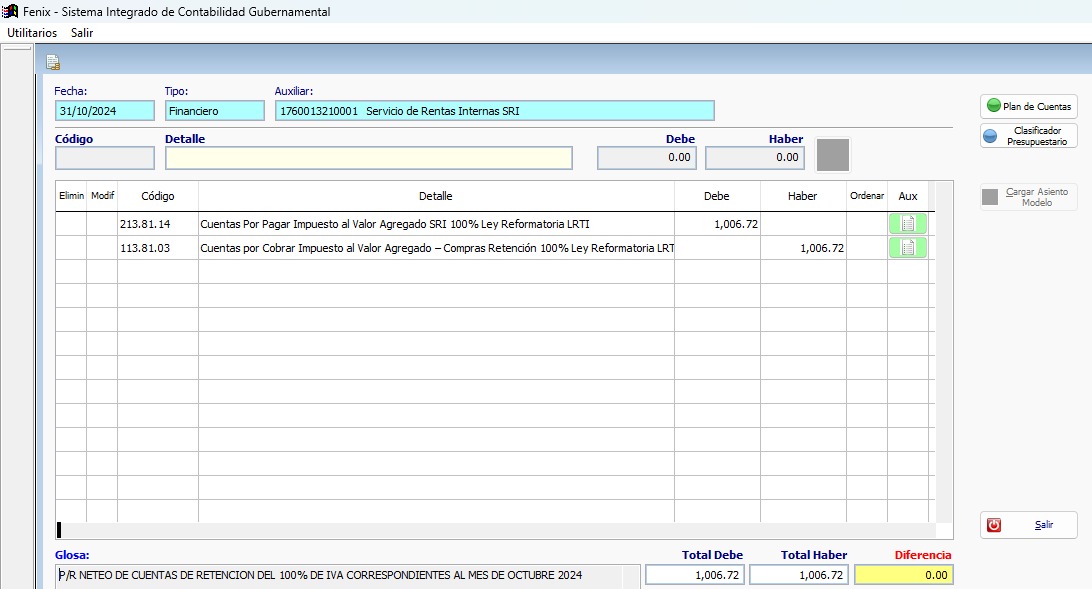Viewport: 1092px width, 589px height.
Task: Open the Salir menu in menu bar
Action: (82, 33)
